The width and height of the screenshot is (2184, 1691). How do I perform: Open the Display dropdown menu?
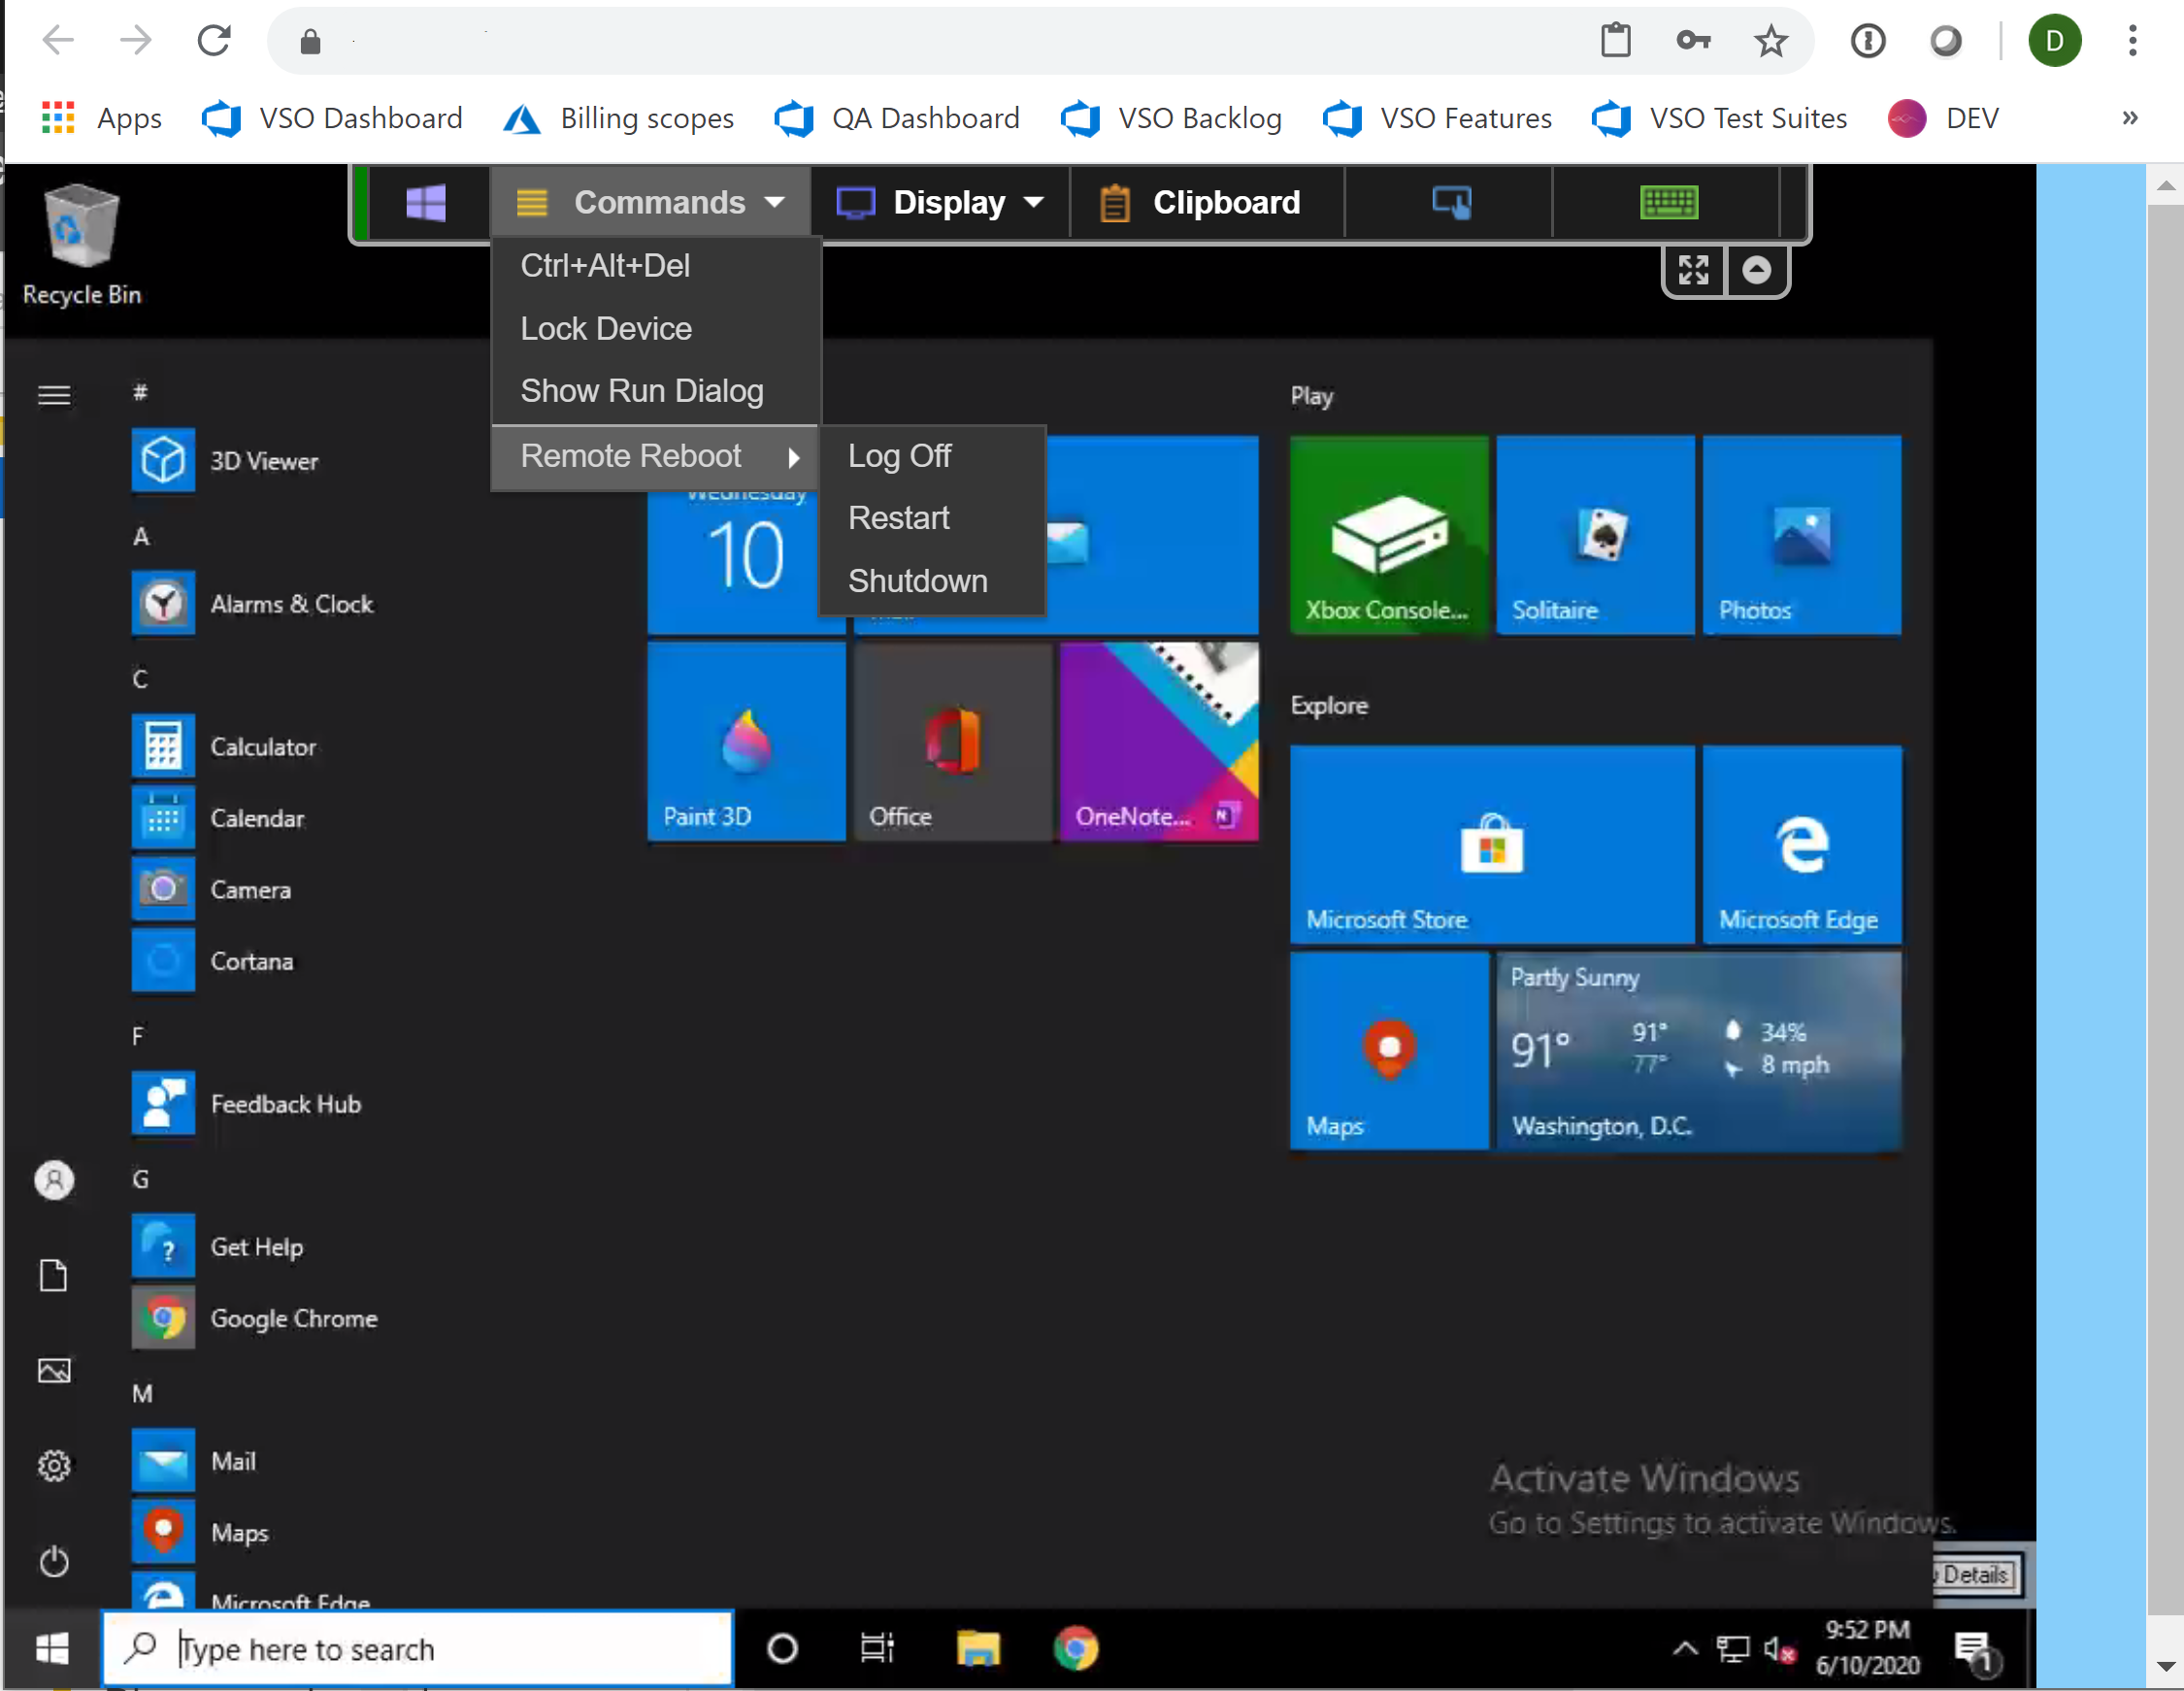tap(940, 202)
